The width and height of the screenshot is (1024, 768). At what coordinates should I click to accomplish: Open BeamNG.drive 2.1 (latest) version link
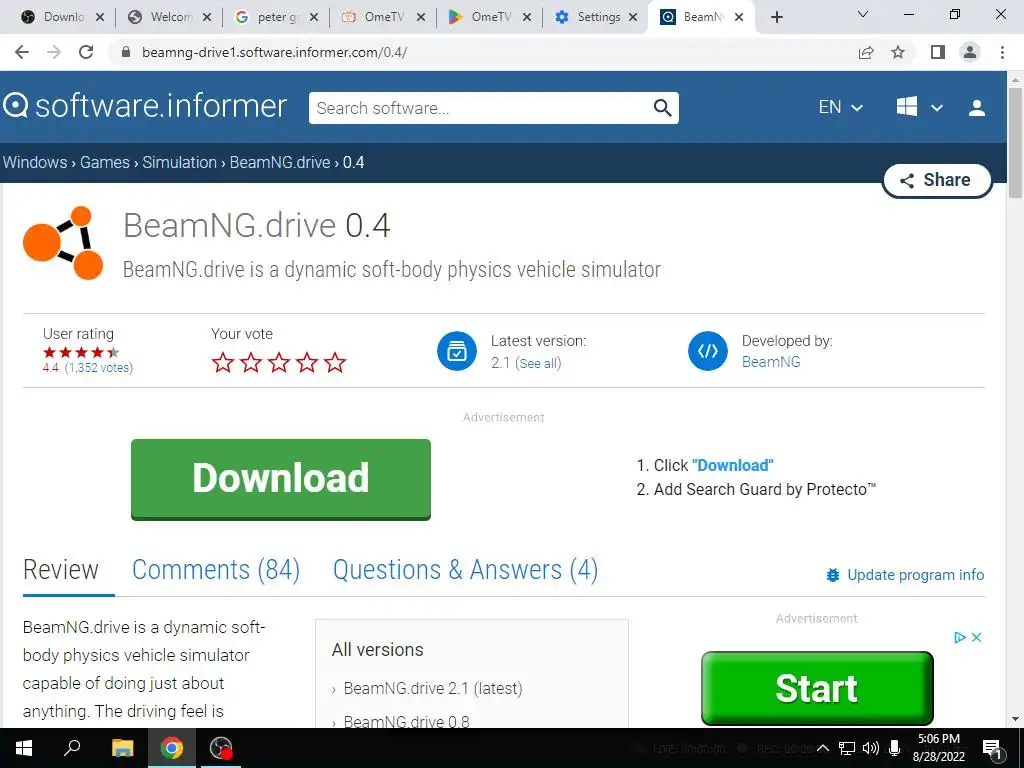(x=433, y=688)
